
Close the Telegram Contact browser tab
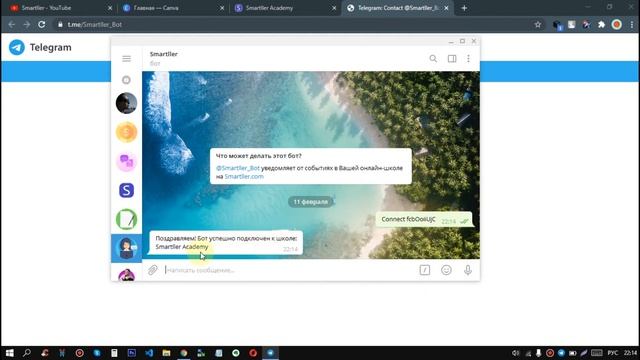coord(446,8)
